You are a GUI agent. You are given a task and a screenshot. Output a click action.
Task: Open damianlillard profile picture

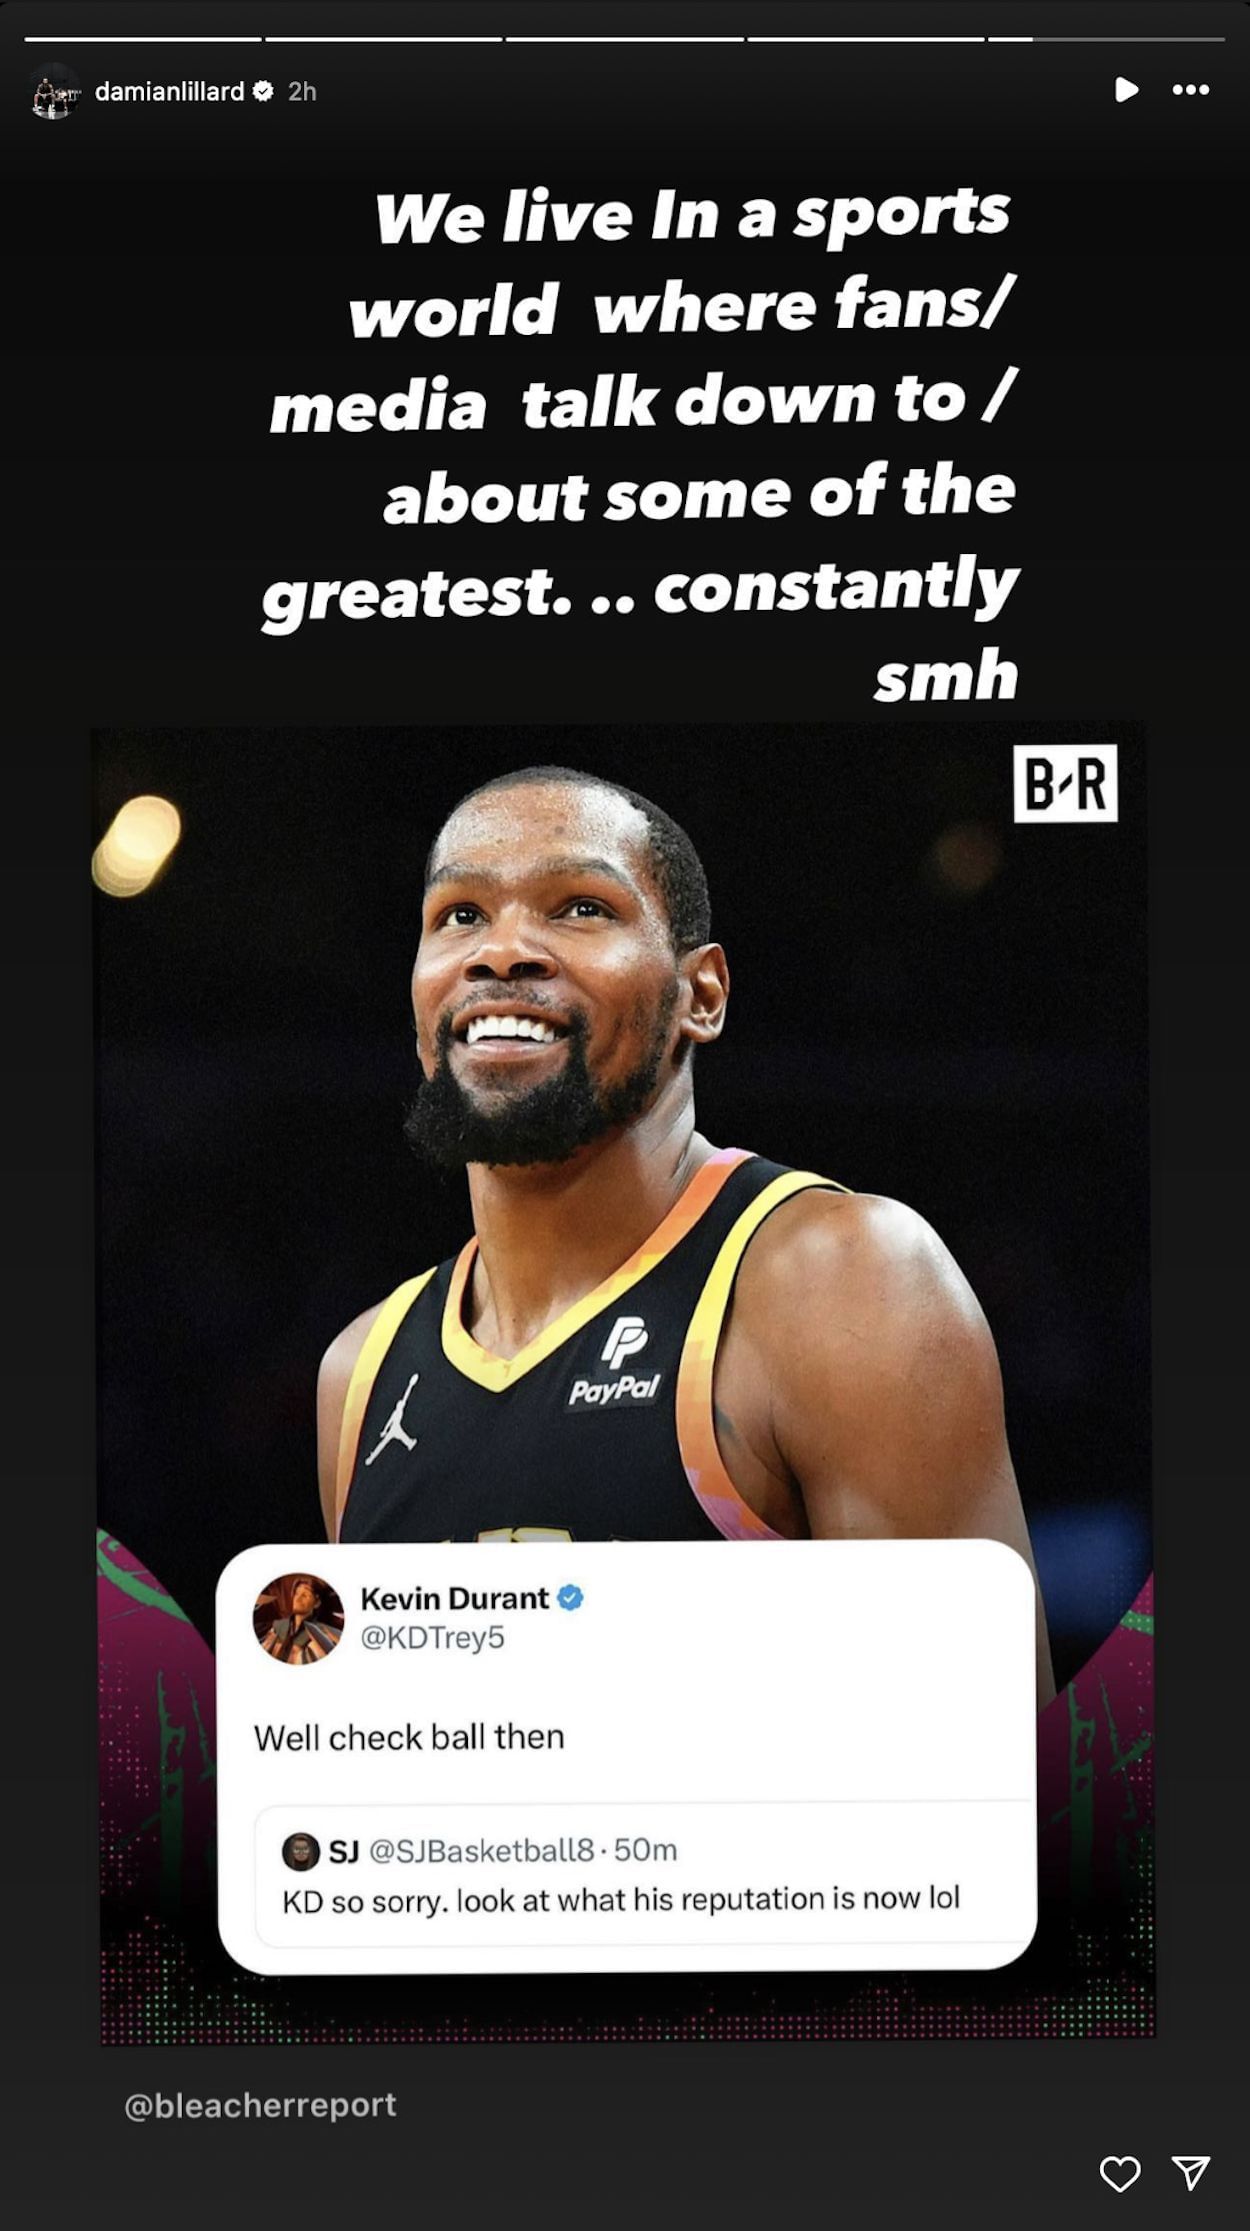click(54, 91)
